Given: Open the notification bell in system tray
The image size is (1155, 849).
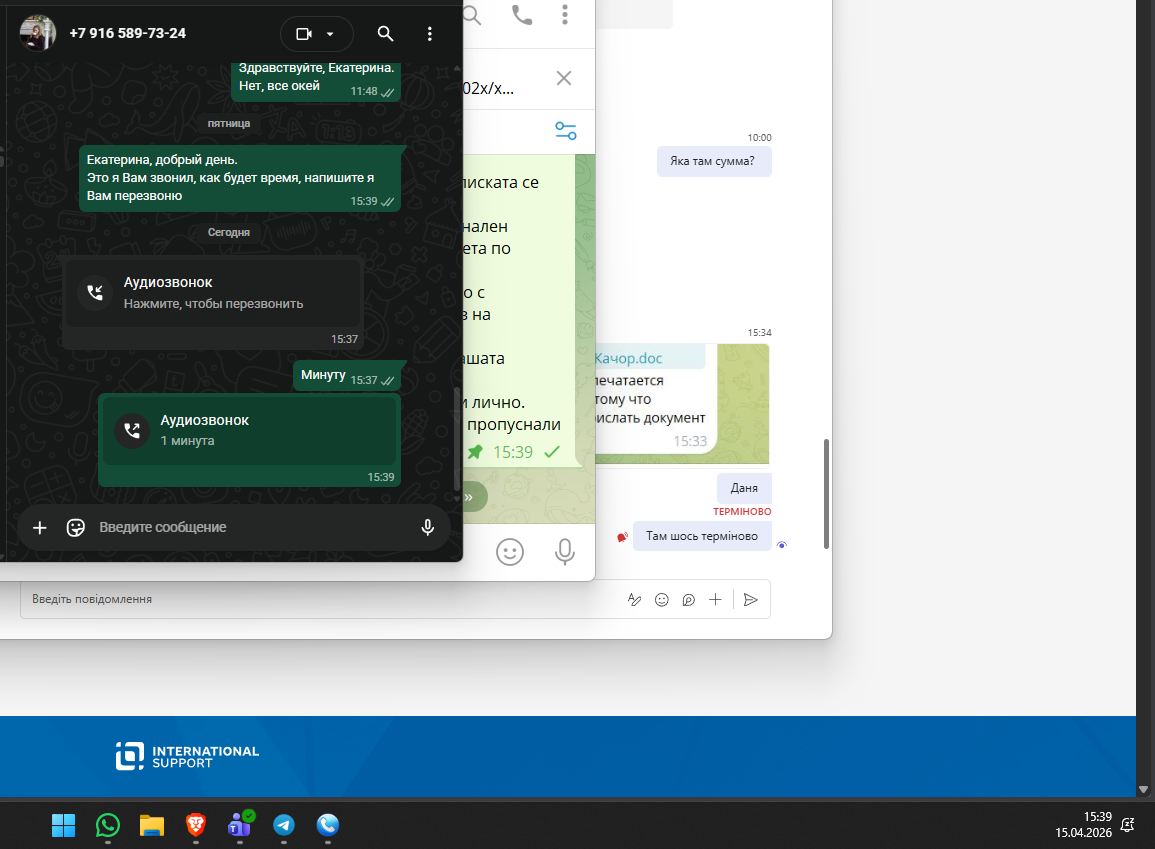Looking at the screenshot, I should coord(1127,825).
